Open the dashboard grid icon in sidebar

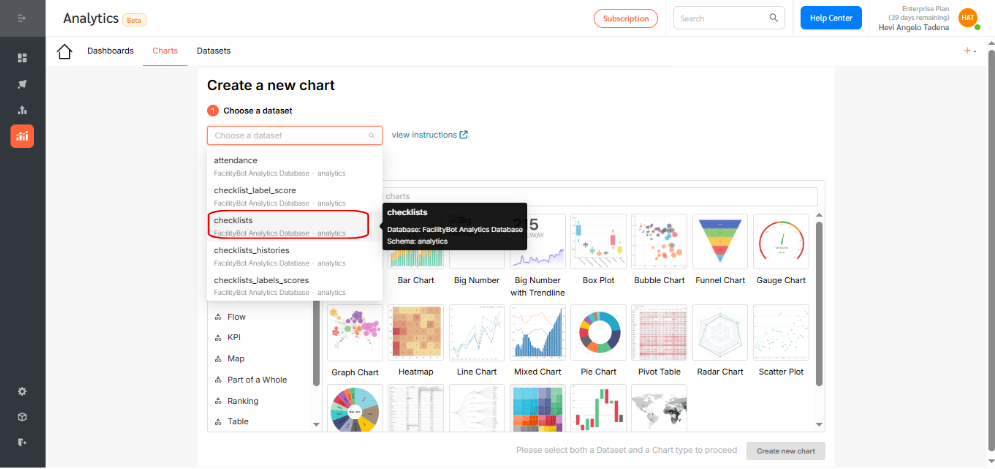22,58
